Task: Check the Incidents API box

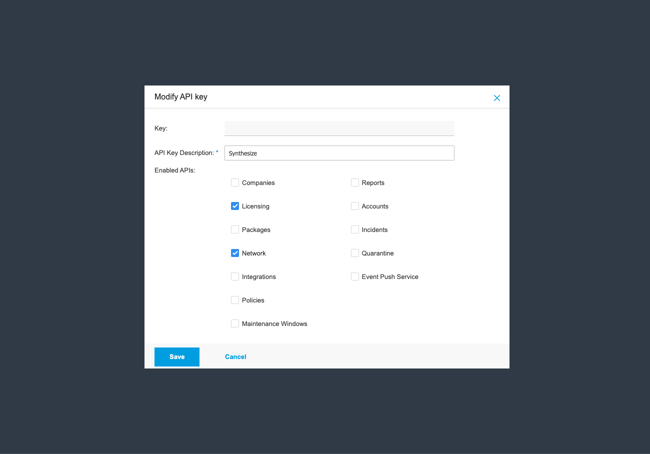Action: click(355, 230)
